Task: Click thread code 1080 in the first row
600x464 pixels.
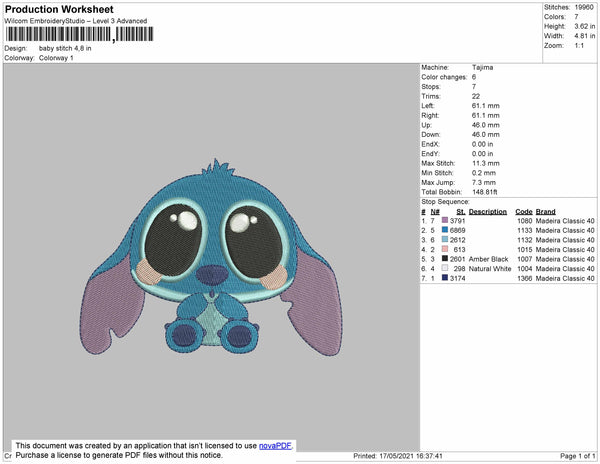Action: (525, 221)
